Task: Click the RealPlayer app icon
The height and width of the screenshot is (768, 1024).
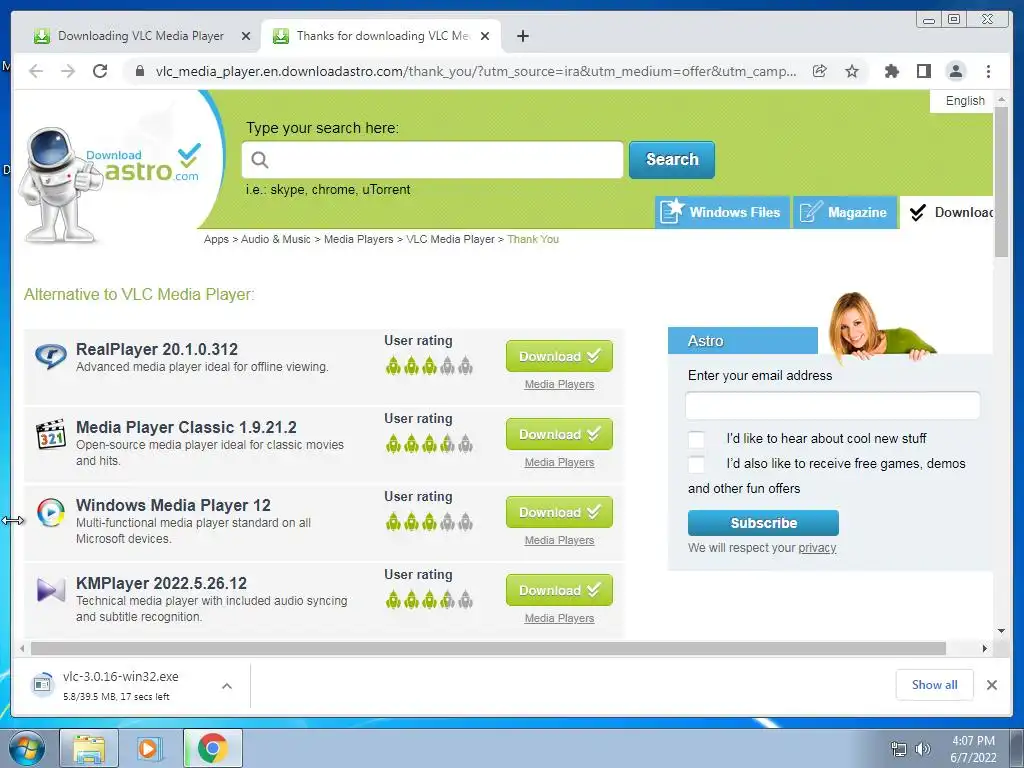Action: (50, 356)
